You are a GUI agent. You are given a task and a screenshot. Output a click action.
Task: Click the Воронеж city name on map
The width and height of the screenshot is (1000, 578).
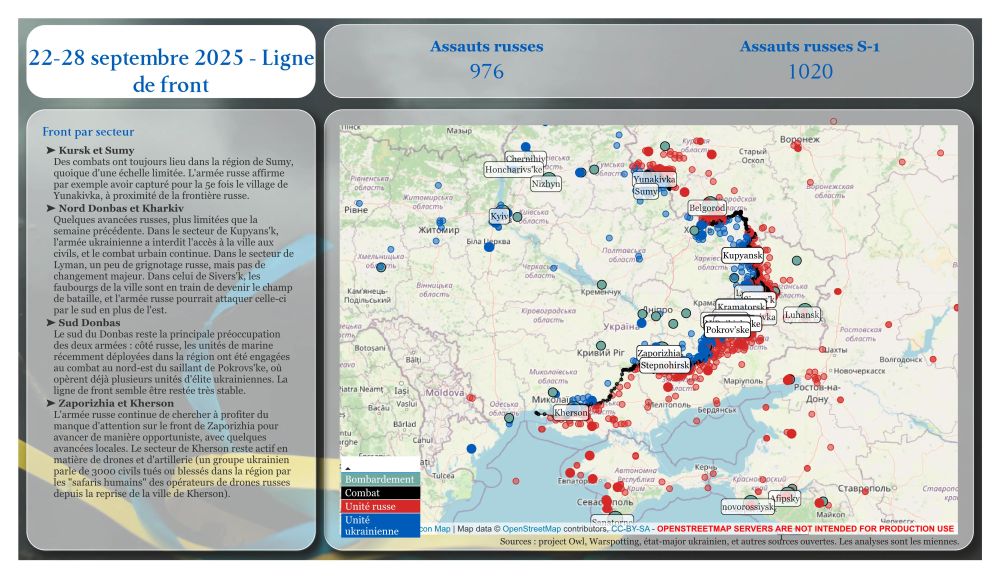800,139
